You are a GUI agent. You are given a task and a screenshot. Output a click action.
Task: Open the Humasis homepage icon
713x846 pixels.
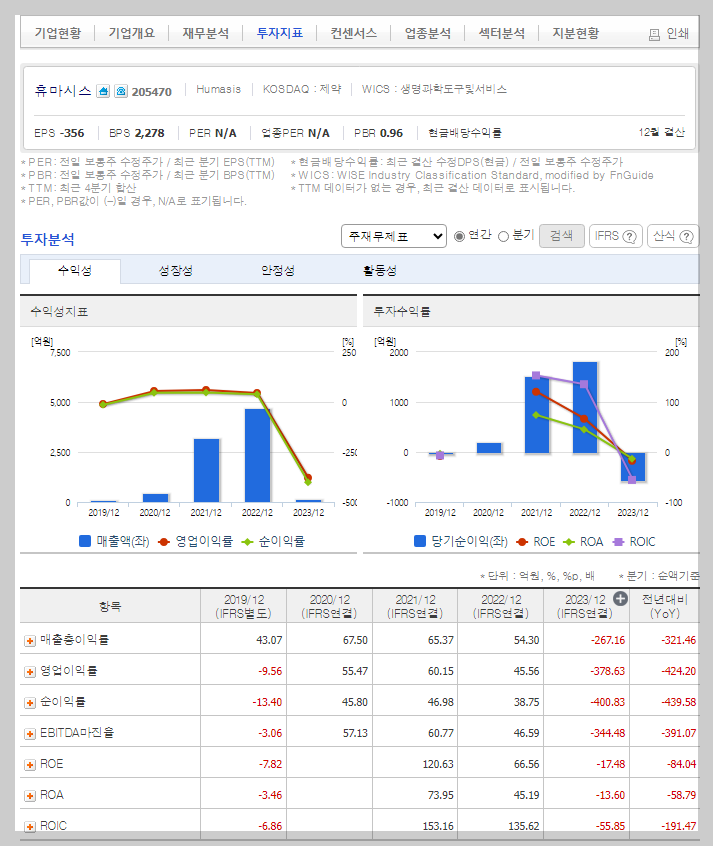[103, 91]
